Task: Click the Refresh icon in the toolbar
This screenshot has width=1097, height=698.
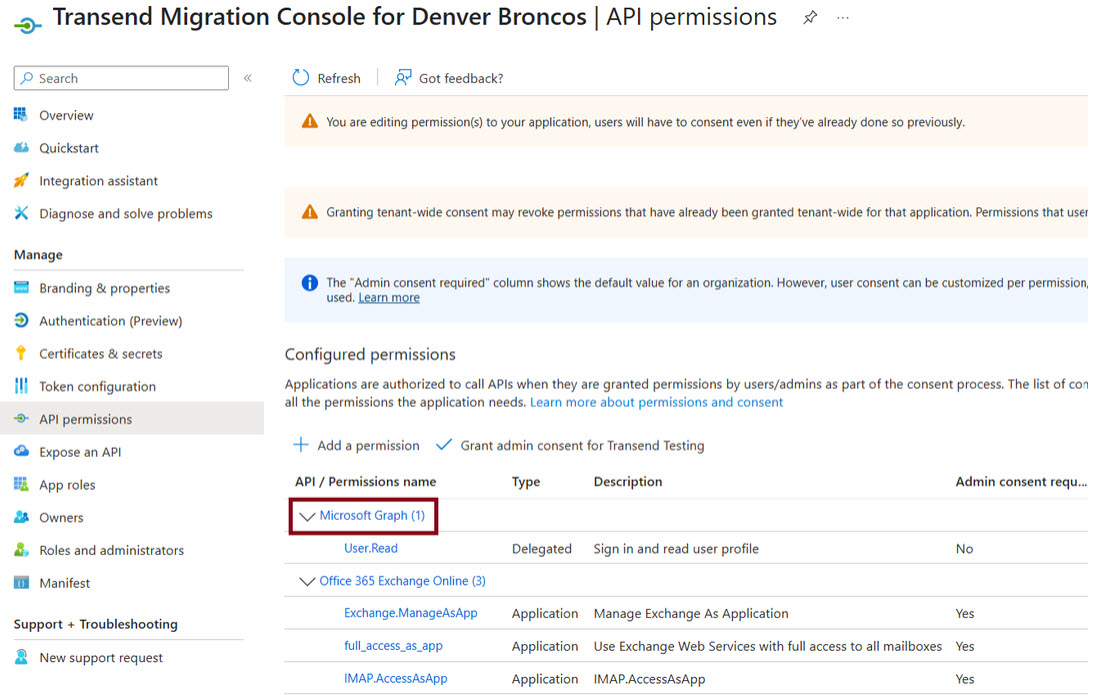Action: pos(301,78)
